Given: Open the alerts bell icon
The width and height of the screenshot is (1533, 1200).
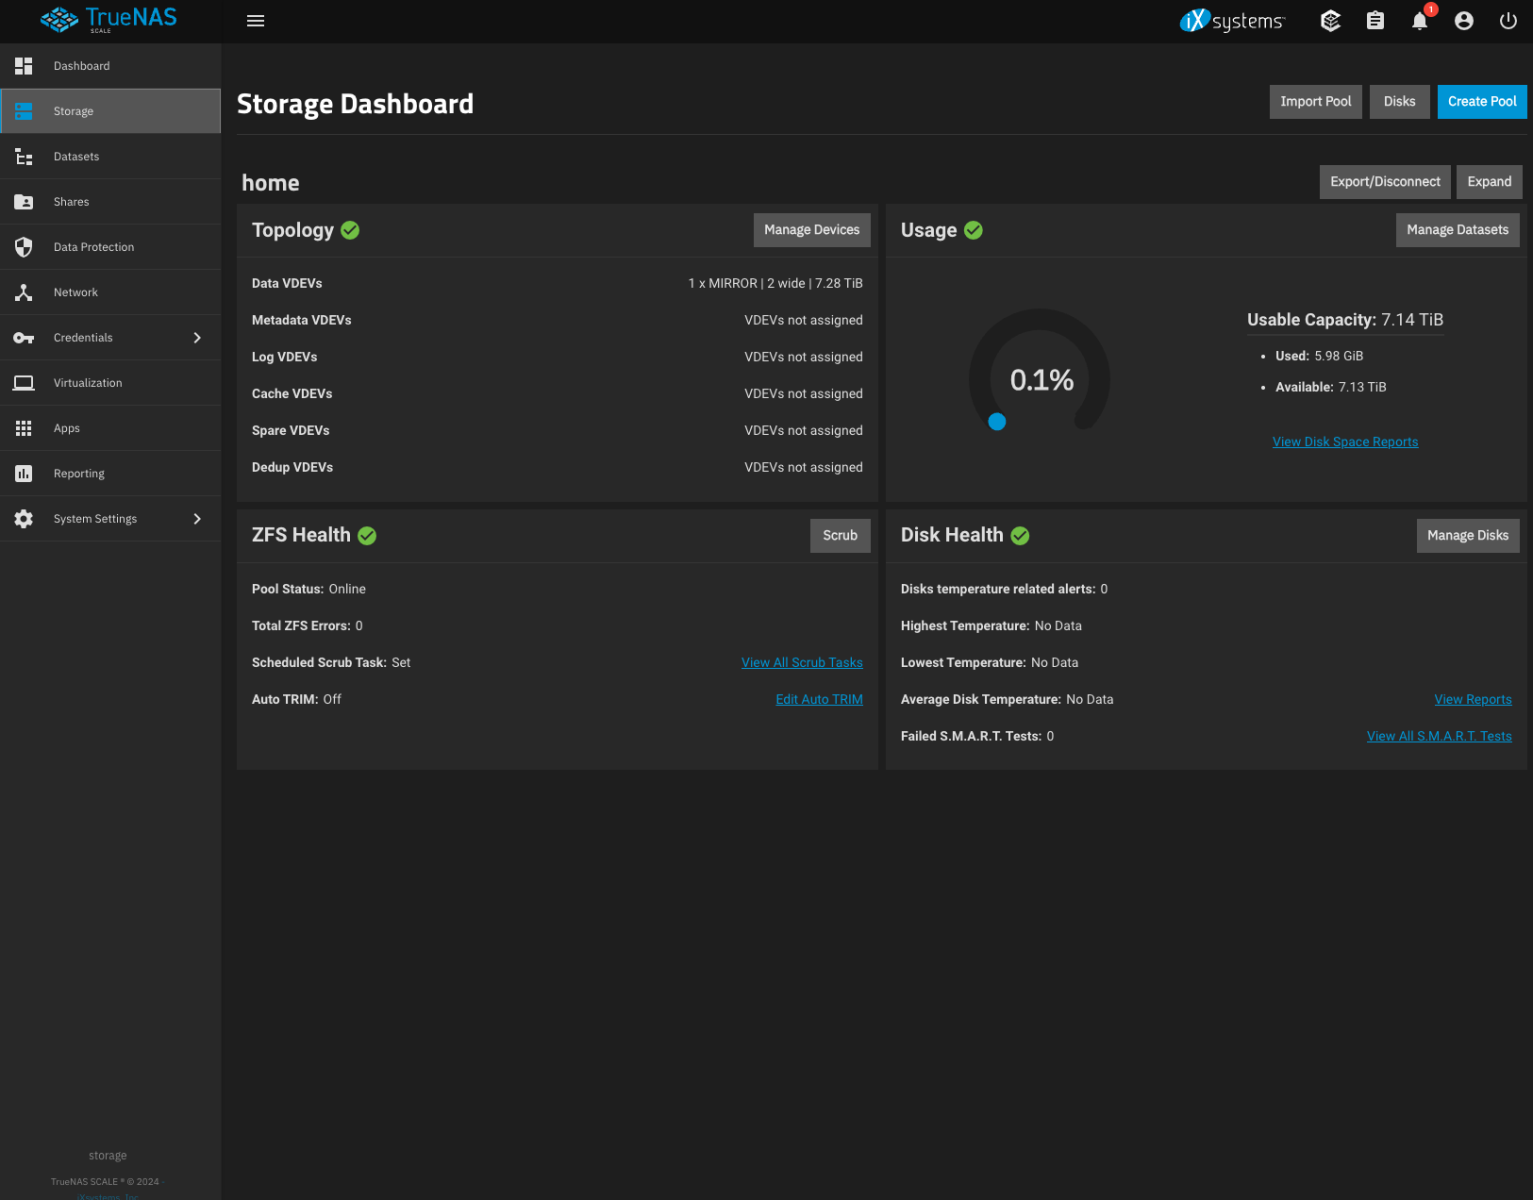Looking at the screenshot, I should [1420, 21].
